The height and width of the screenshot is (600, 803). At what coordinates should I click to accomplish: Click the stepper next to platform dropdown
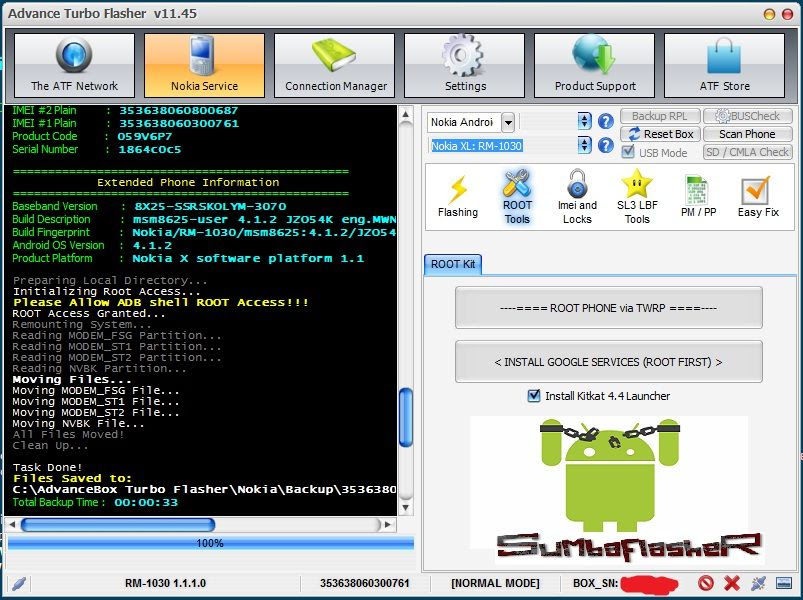[x=584, y=121]
